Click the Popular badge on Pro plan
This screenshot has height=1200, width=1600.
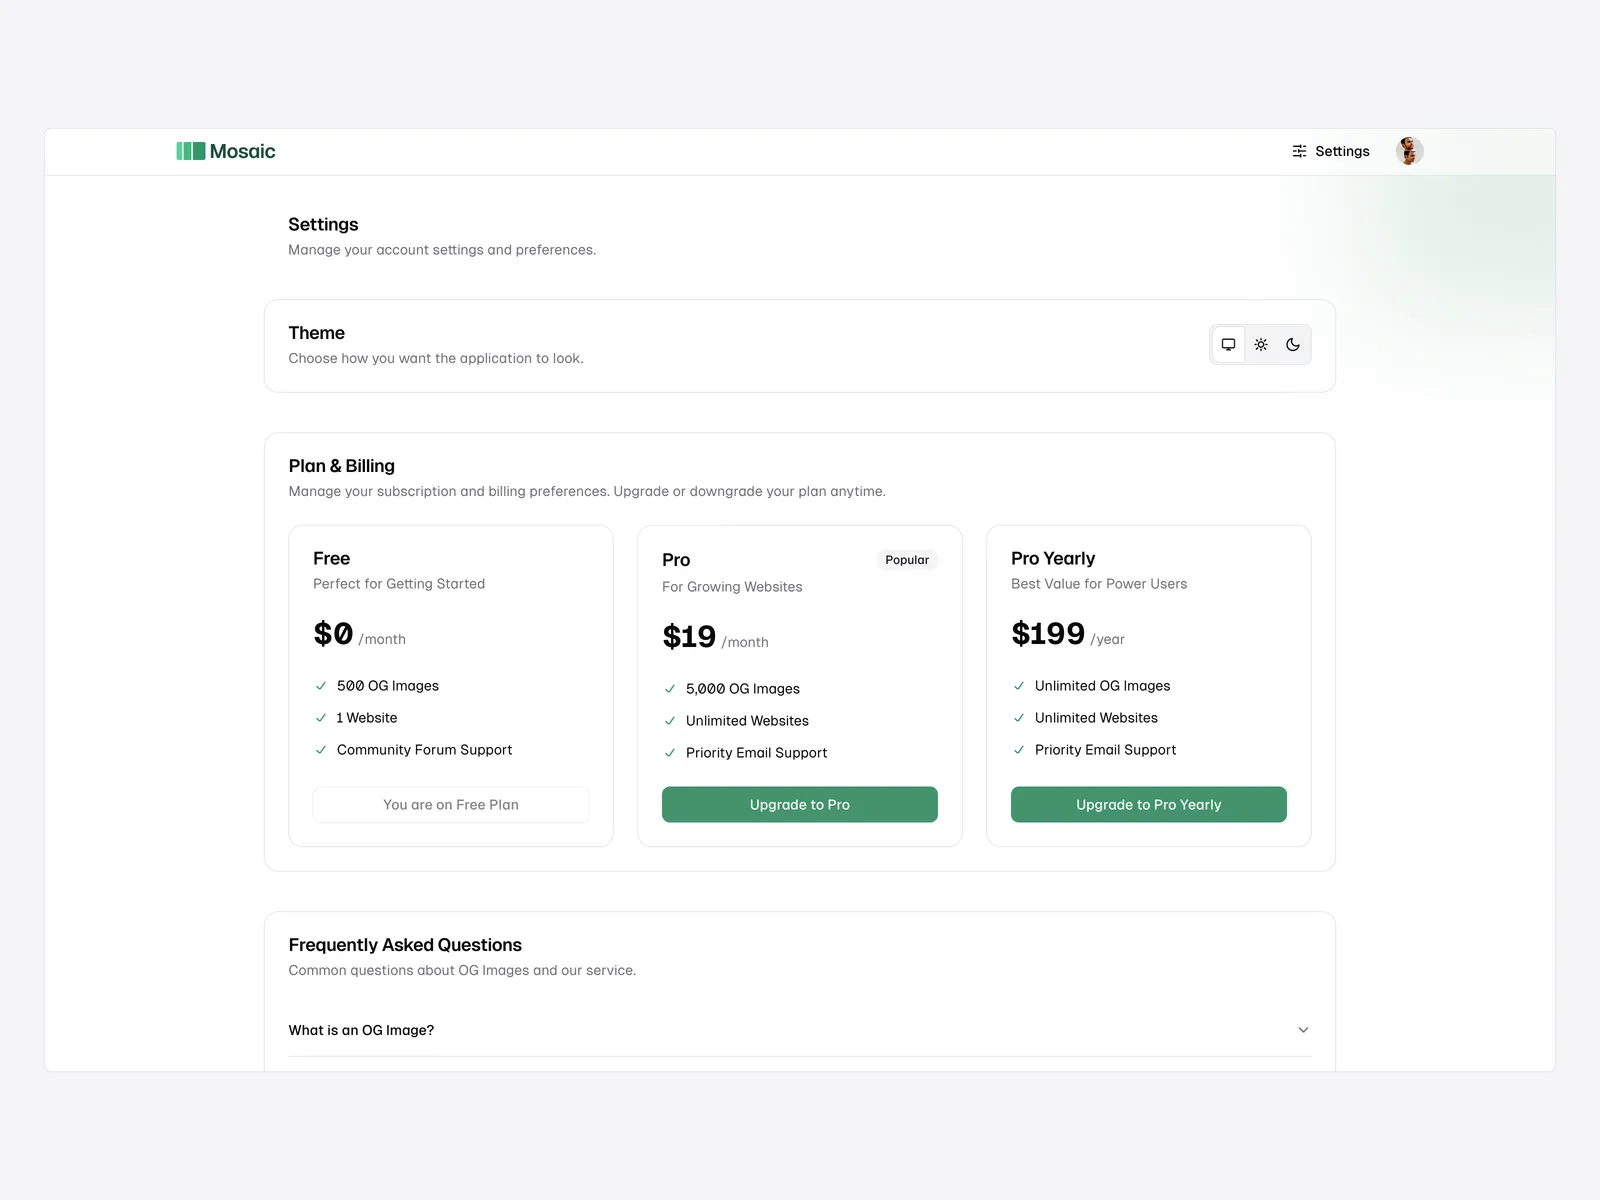(x=906, y=560)
